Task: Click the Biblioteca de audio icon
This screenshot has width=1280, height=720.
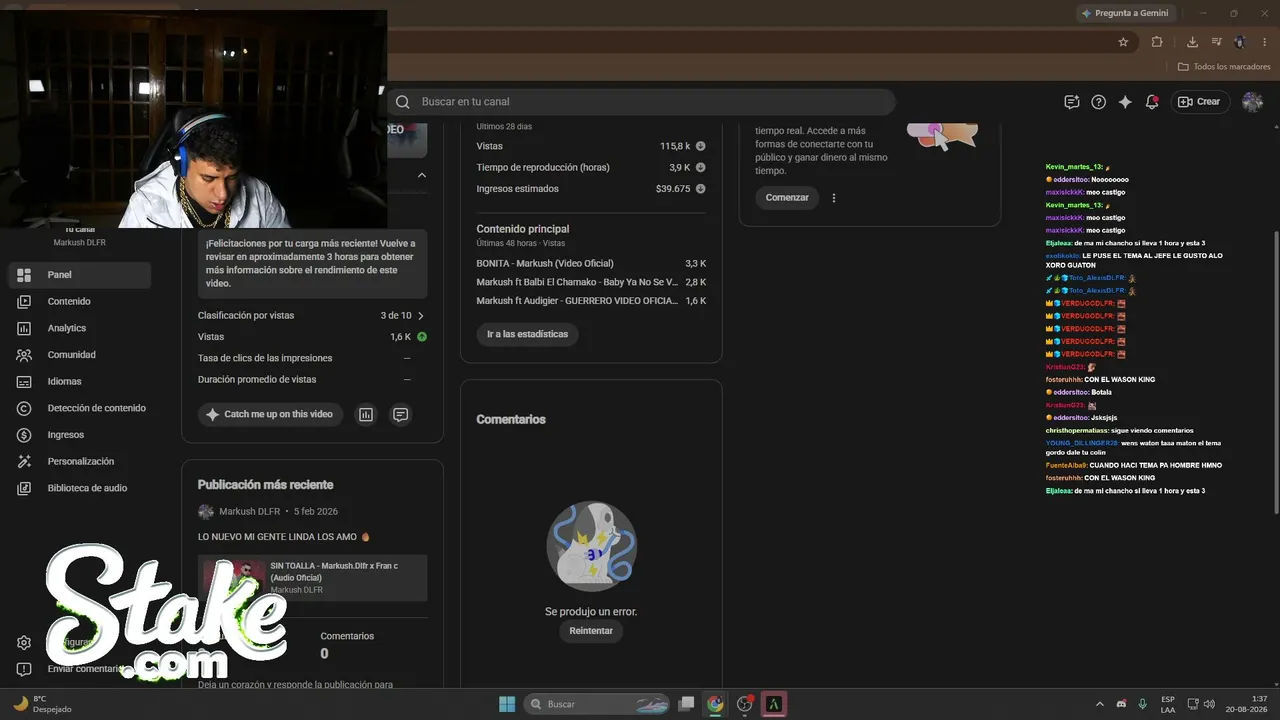Action: pos(25,488)
